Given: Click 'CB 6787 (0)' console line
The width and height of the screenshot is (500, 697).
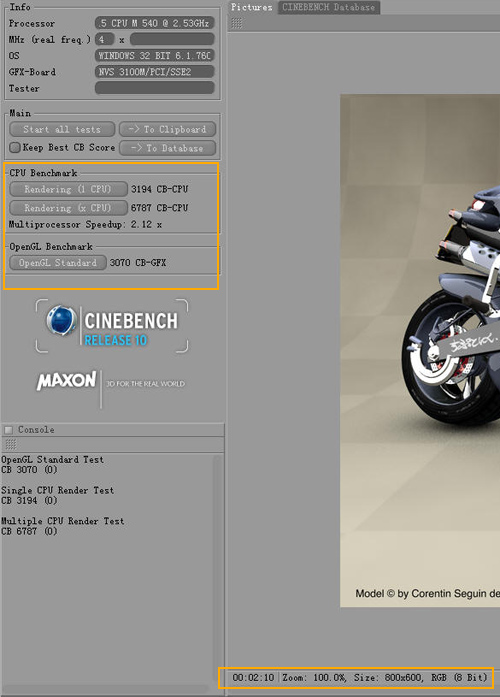Looking at the screenshot, I should [29, 531].
